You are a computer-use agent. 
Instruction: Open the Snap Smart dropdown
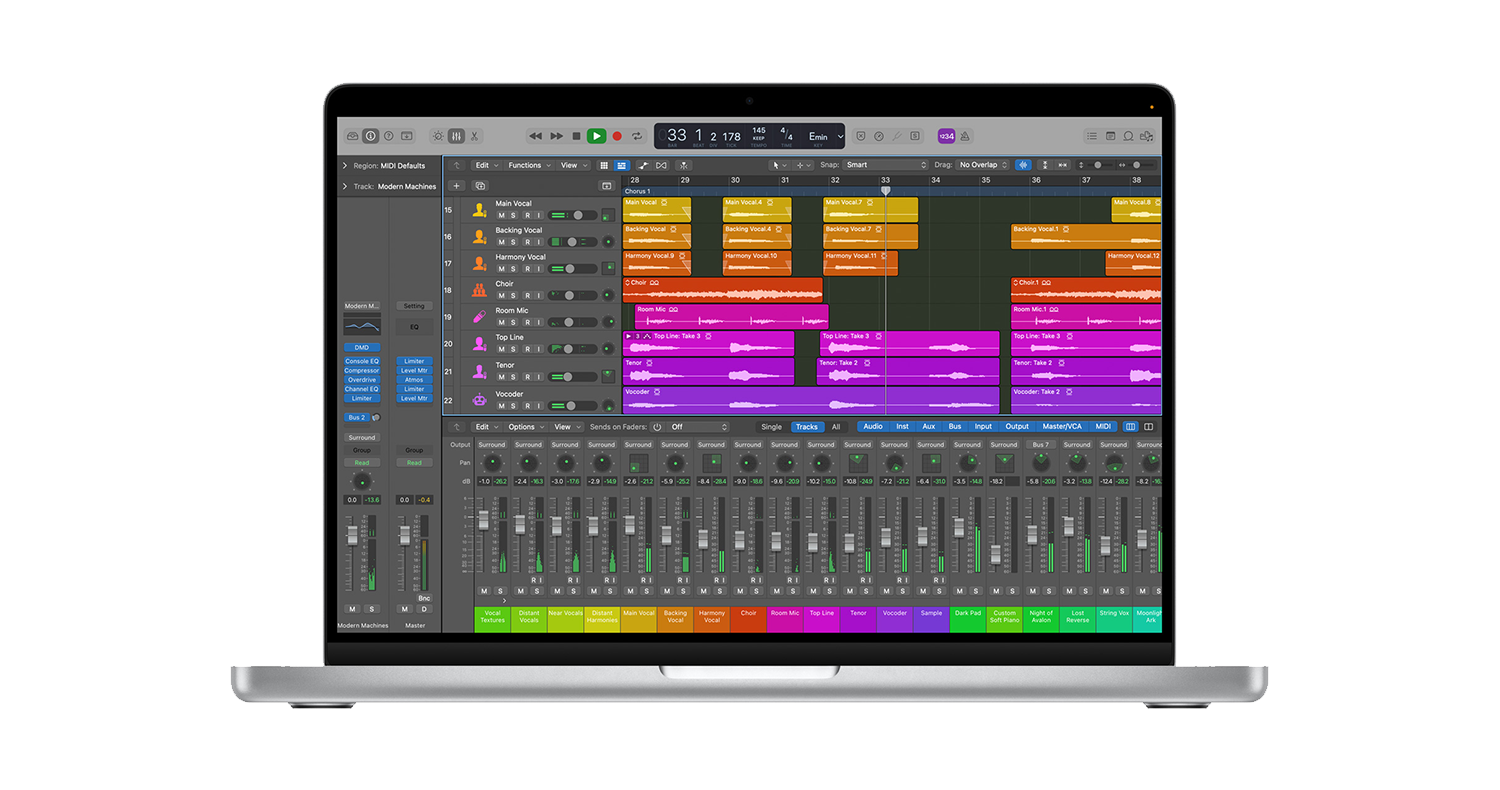887,165
